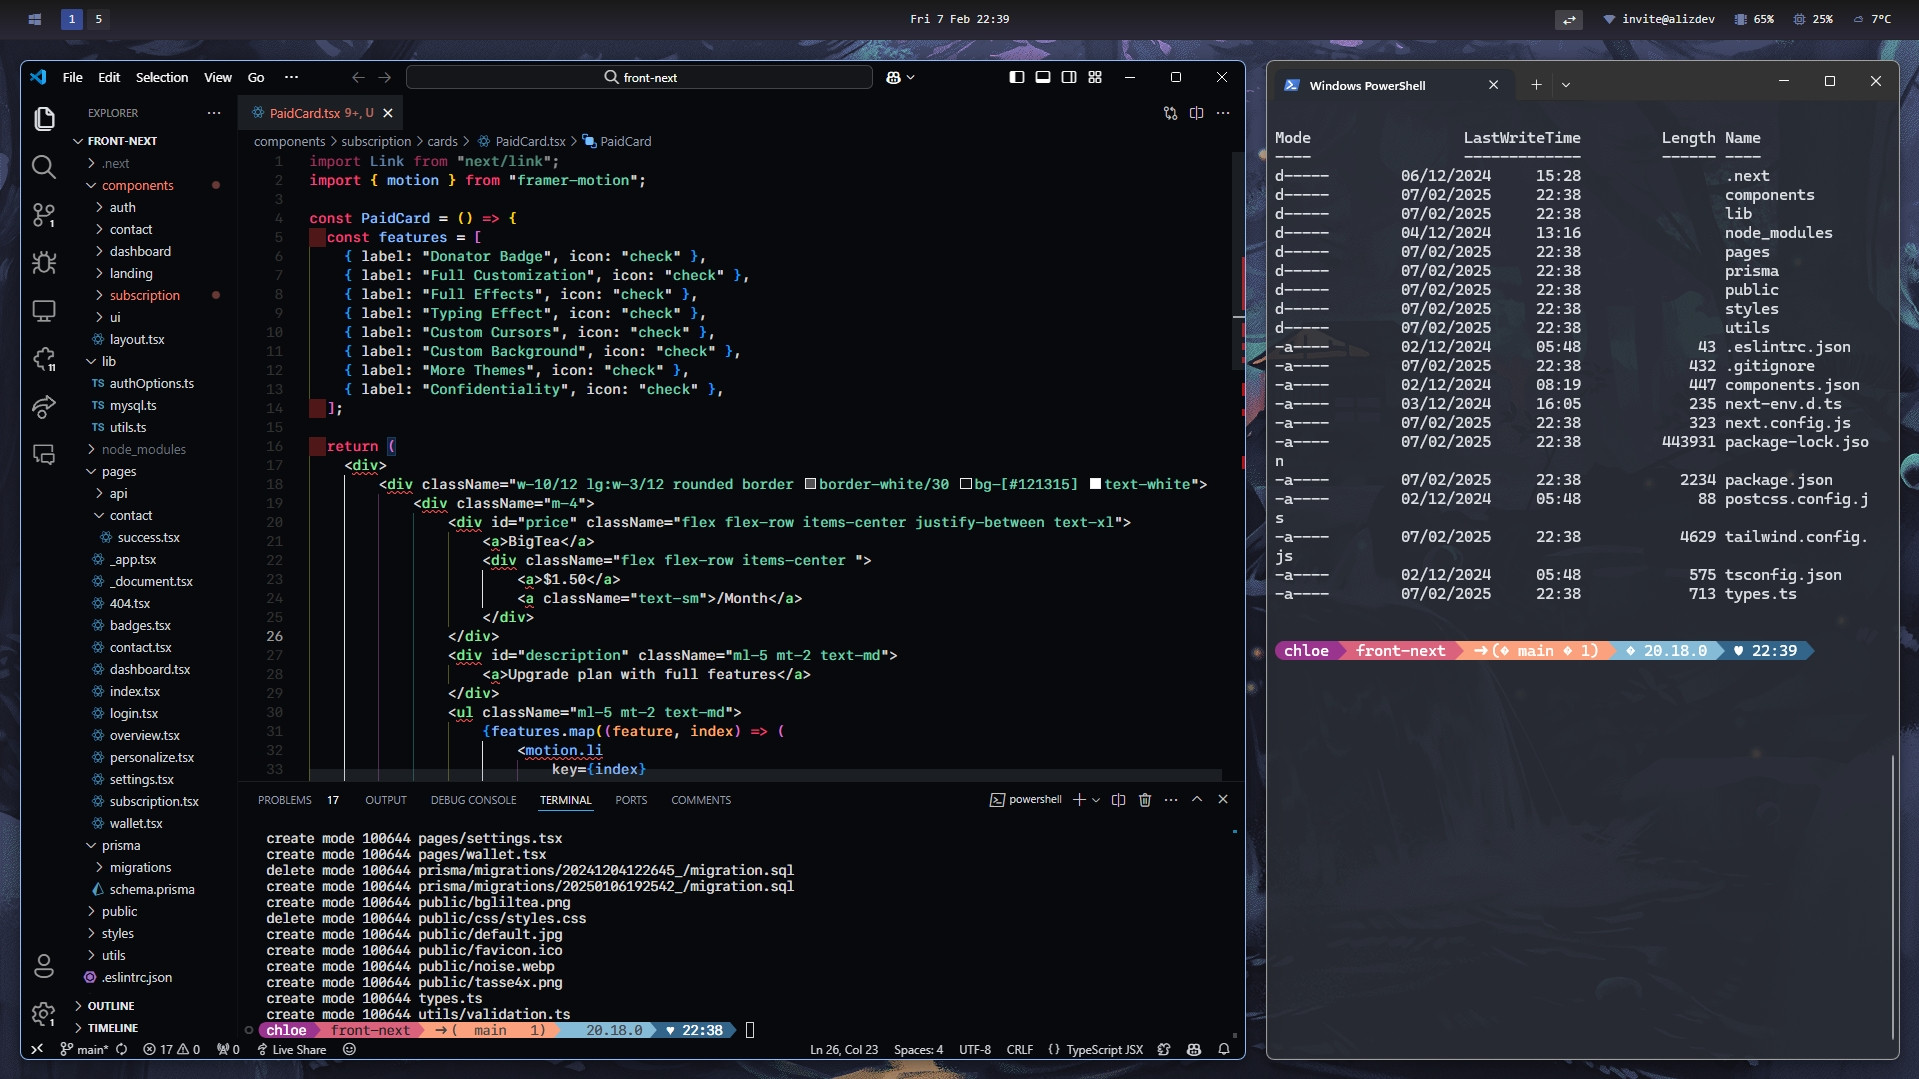Click the errors and warnings count in status bar

click(x=171, y=1049)
